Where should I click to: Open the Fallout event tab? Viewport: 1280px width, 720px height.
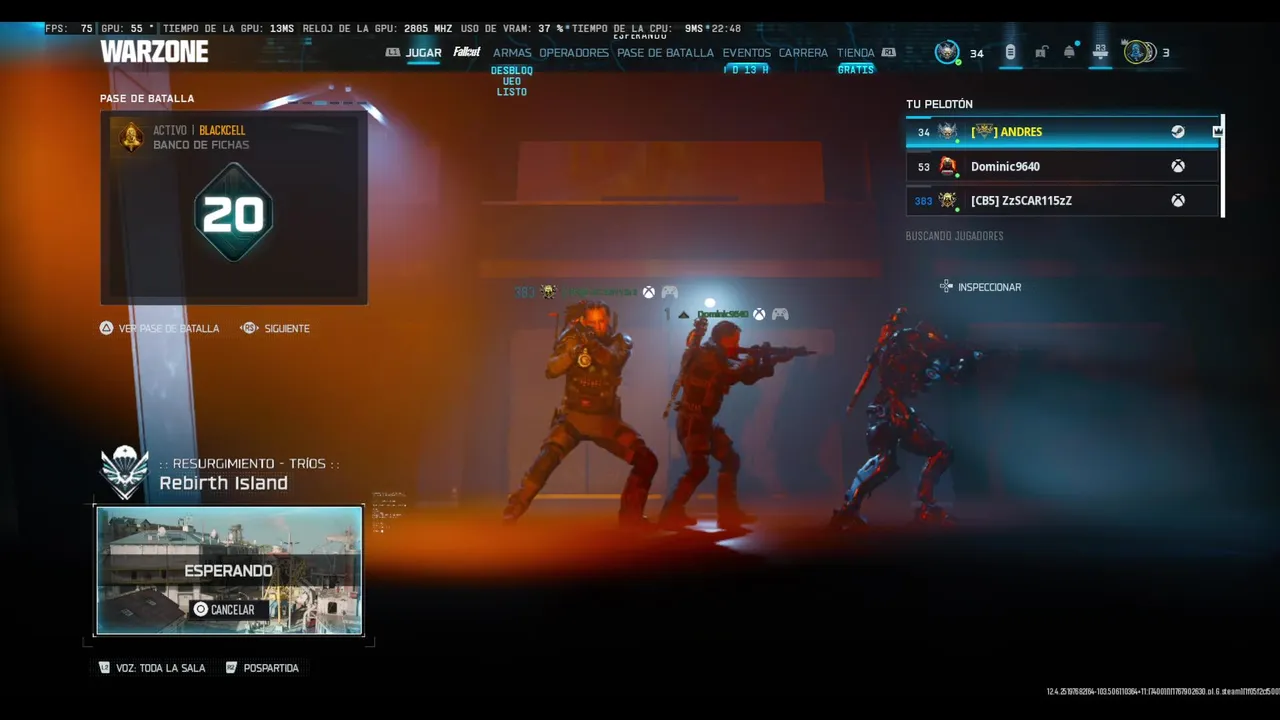pos(466,52)
